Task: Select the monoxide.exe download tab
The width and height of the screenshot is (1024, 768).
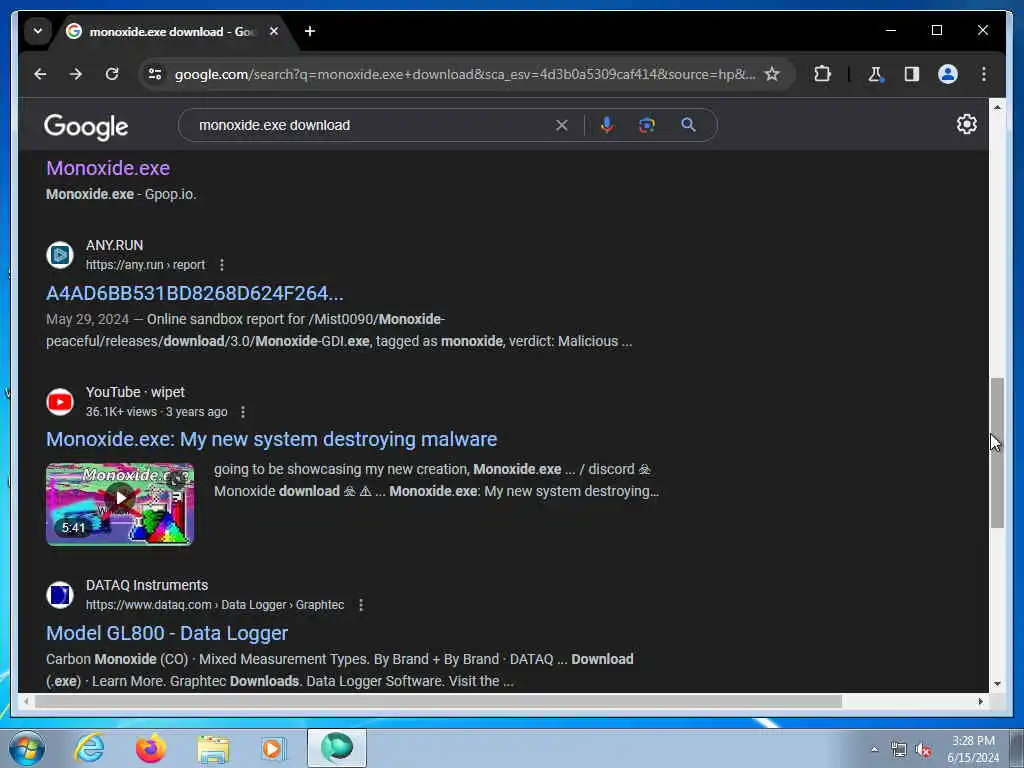Action: pyautogui.click(x=172, y=31)
